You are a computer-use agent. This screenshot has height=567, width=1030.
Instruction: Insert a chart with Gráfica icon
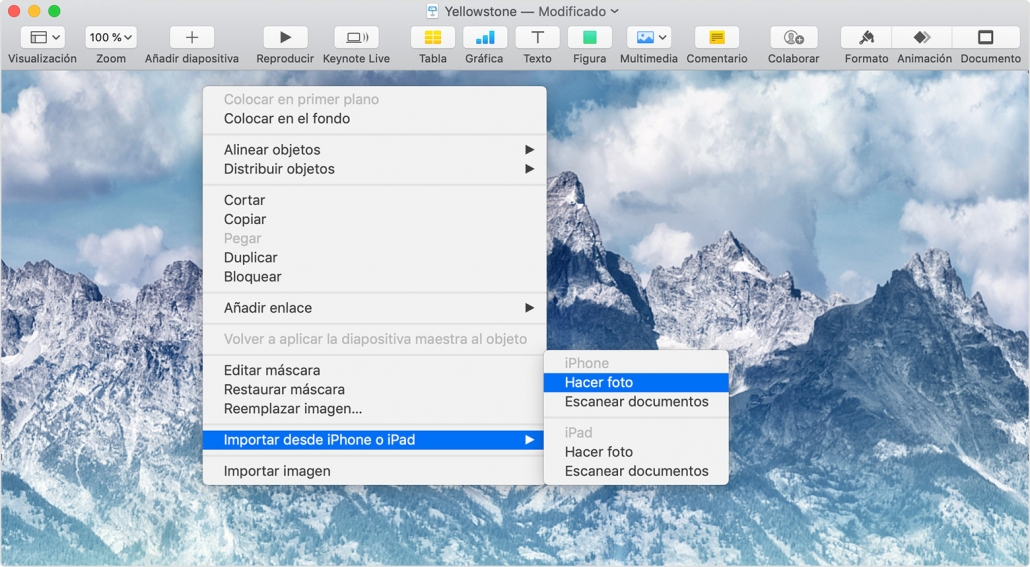[484, 37]
